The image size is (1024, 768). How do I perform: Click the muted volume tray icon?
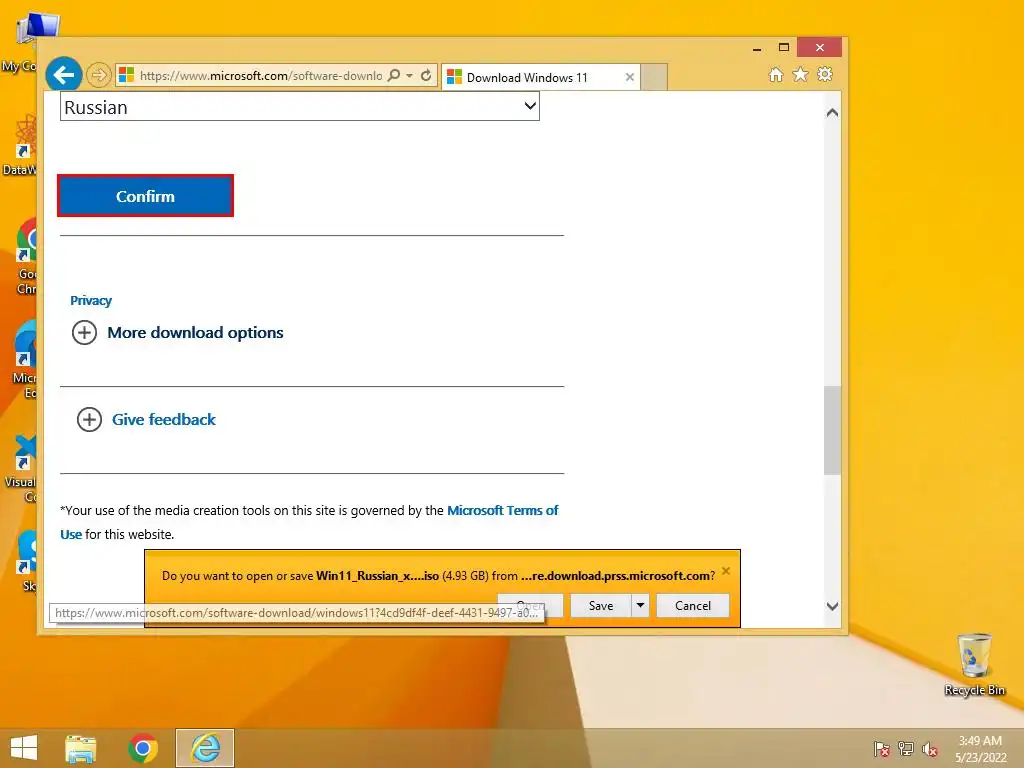930,749
